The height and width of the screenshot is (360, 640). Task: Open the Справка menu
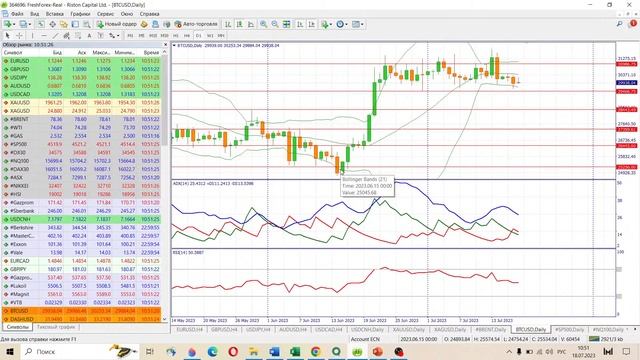click(x=149, y=14)
